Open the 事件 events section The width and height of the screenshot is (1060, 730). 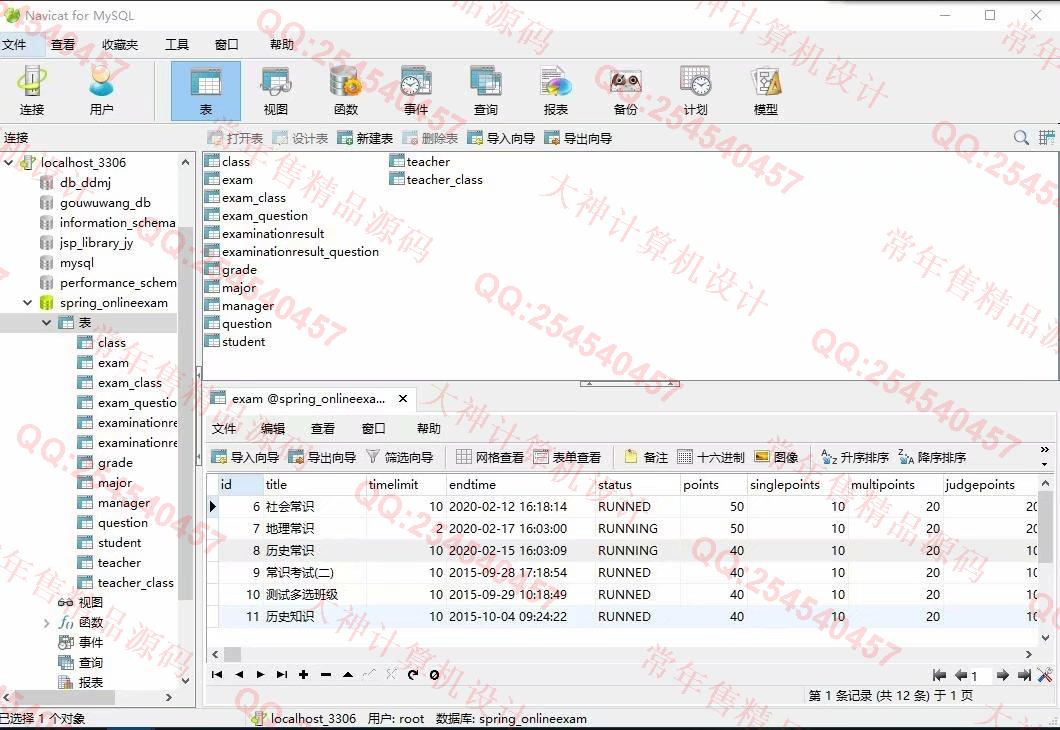pyautogui.click(x=416, y=91)
